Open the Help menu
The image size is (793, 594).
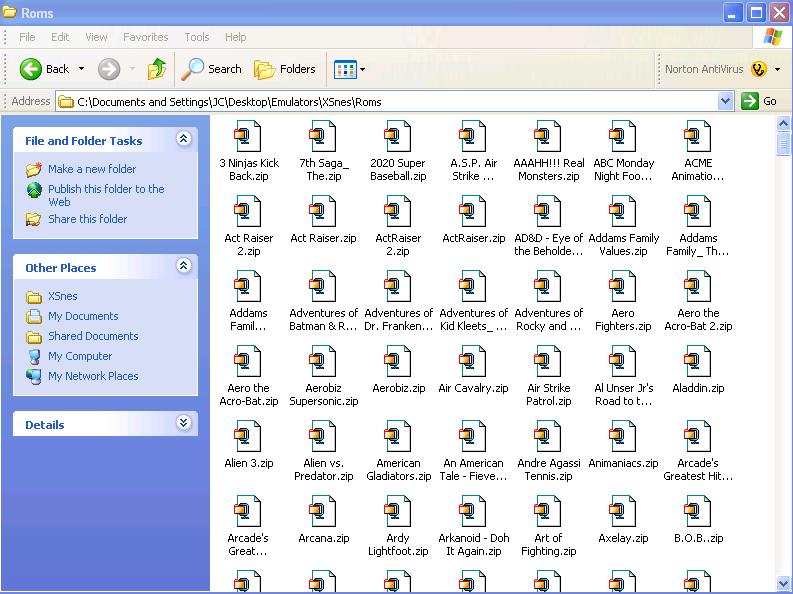235,37
